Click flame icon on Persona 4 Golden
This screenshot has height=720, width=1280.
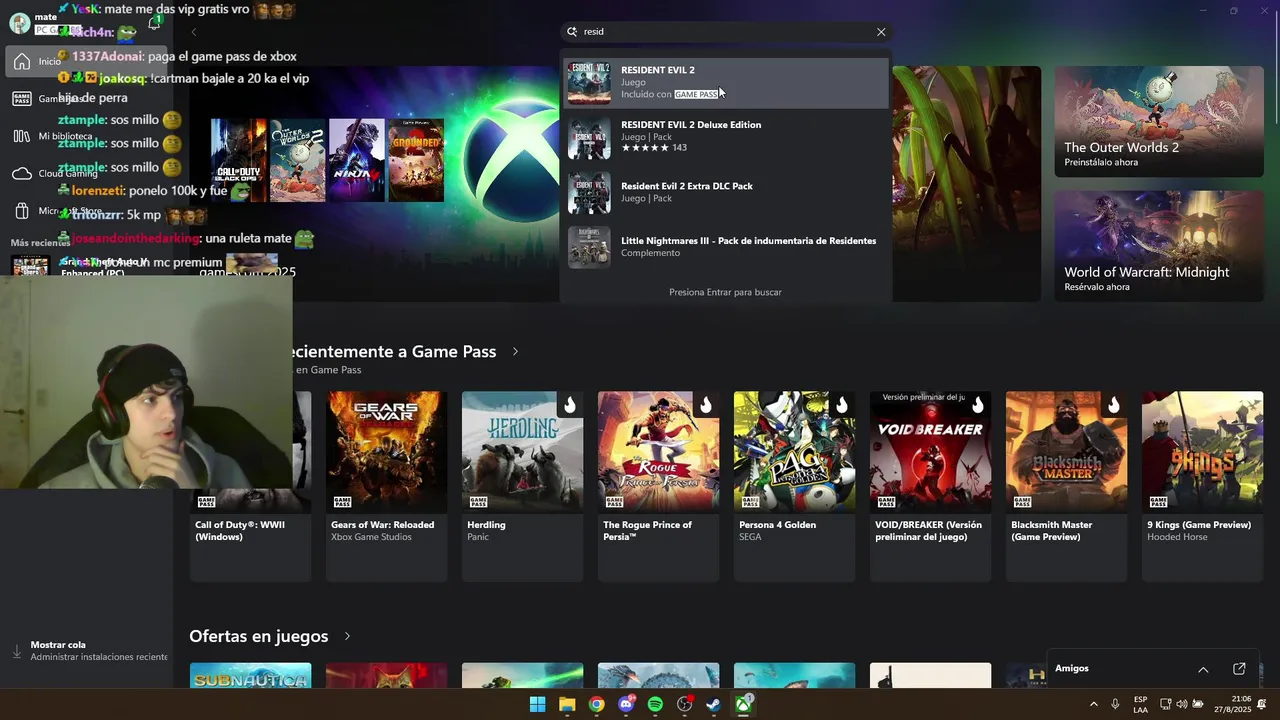(x=841, y=405)
